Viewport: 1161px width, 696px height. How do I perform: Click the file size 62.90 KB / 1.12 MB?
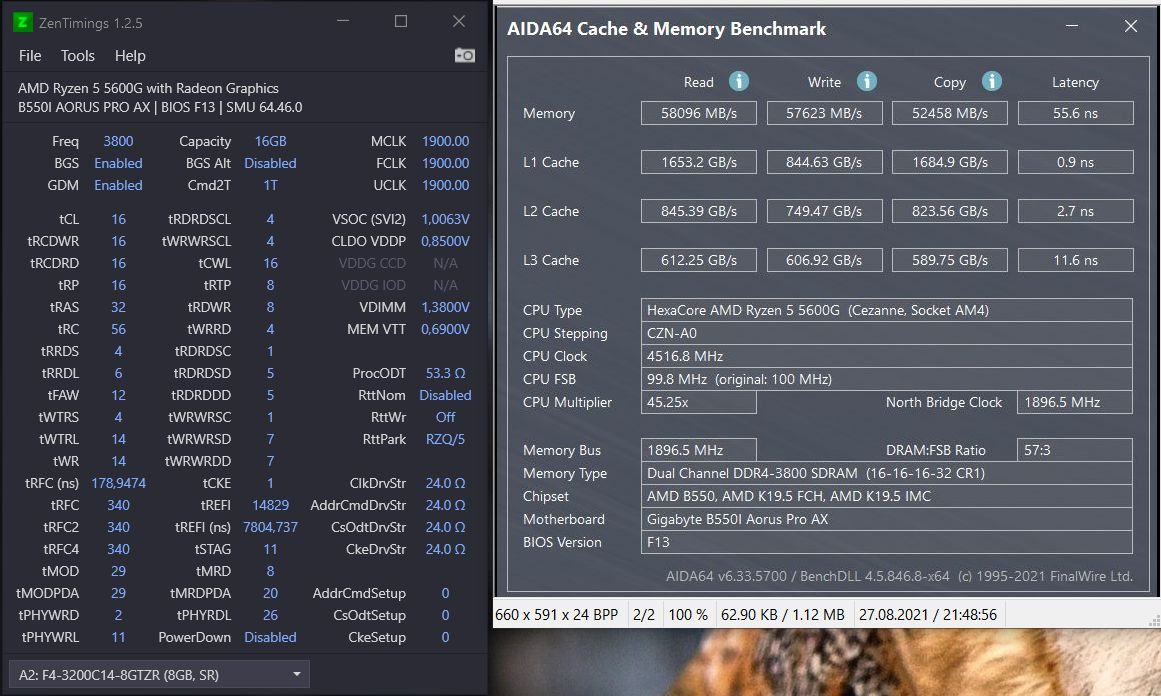(783, 615)
